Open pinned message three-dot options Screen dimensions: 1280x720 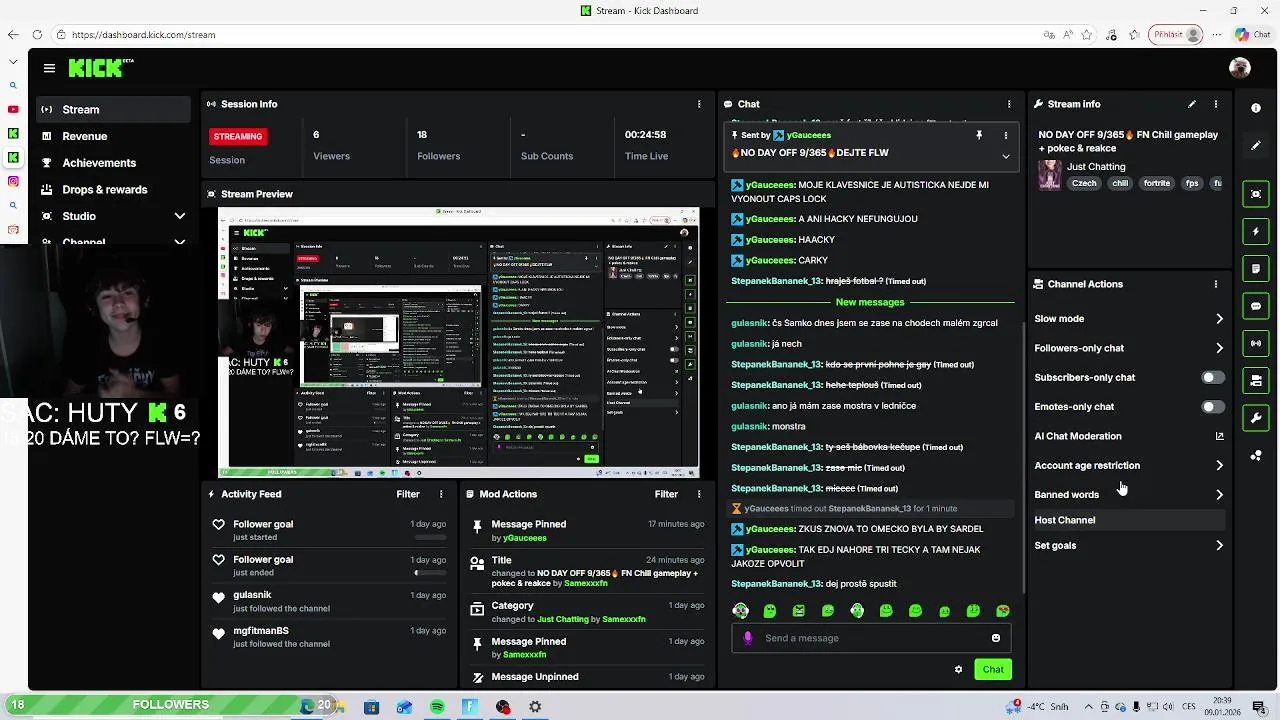point(1006,135)
